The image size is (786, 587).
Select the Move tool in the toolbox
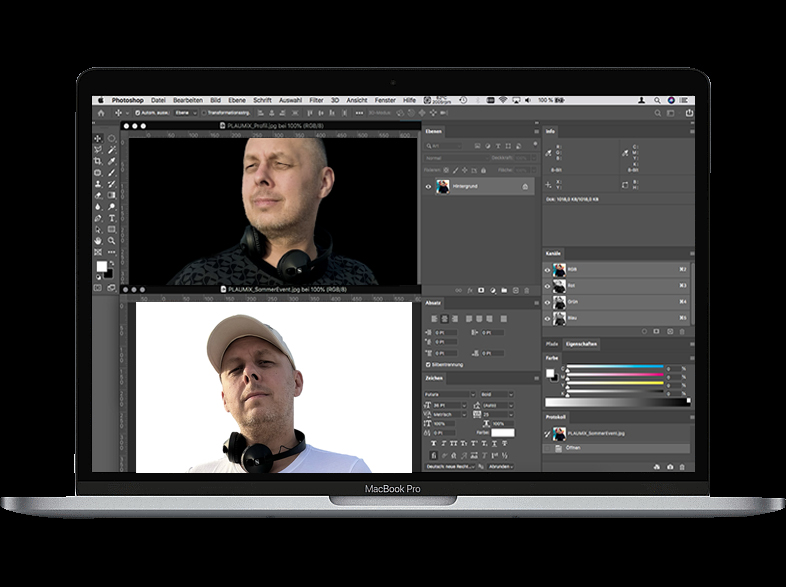tap(98, 138)
